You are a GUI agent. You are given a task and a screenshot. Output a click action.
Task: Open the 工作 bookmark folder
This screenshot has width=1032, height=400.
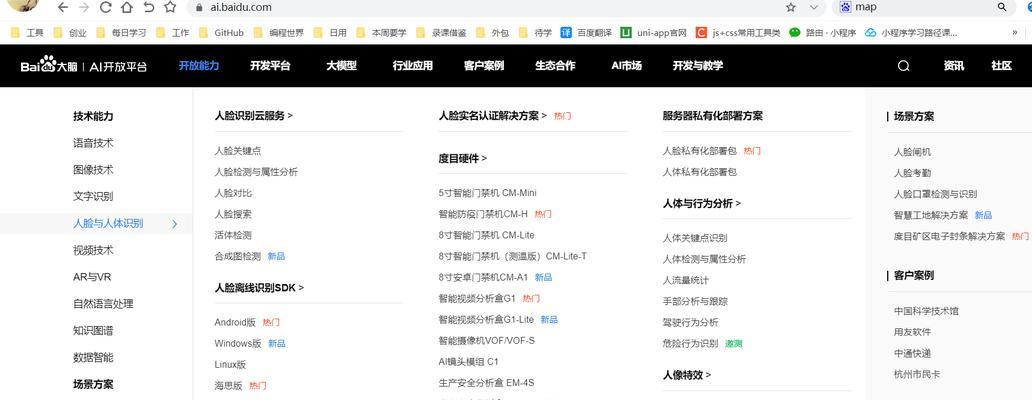172,32
